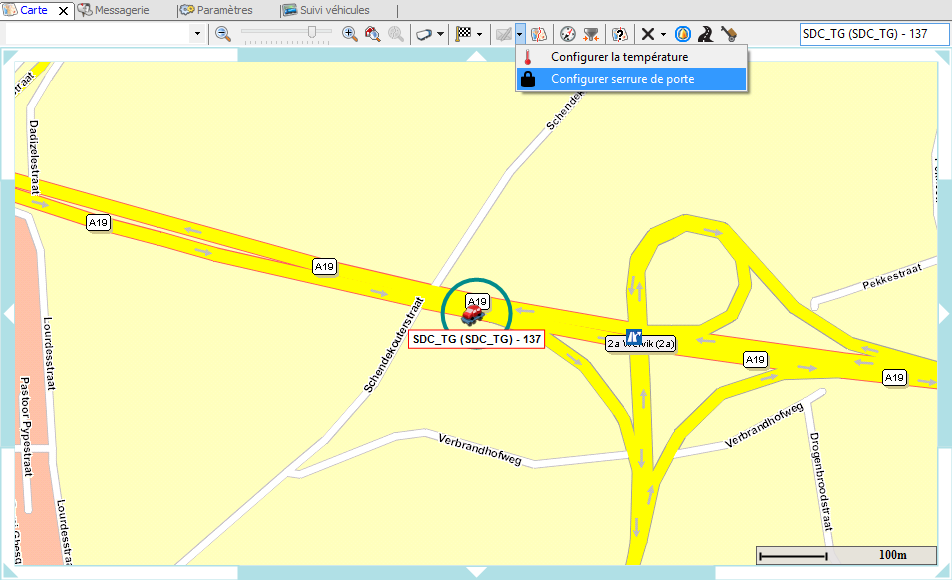
Task: Click the winding road icon
Action: tap(706, 33)
